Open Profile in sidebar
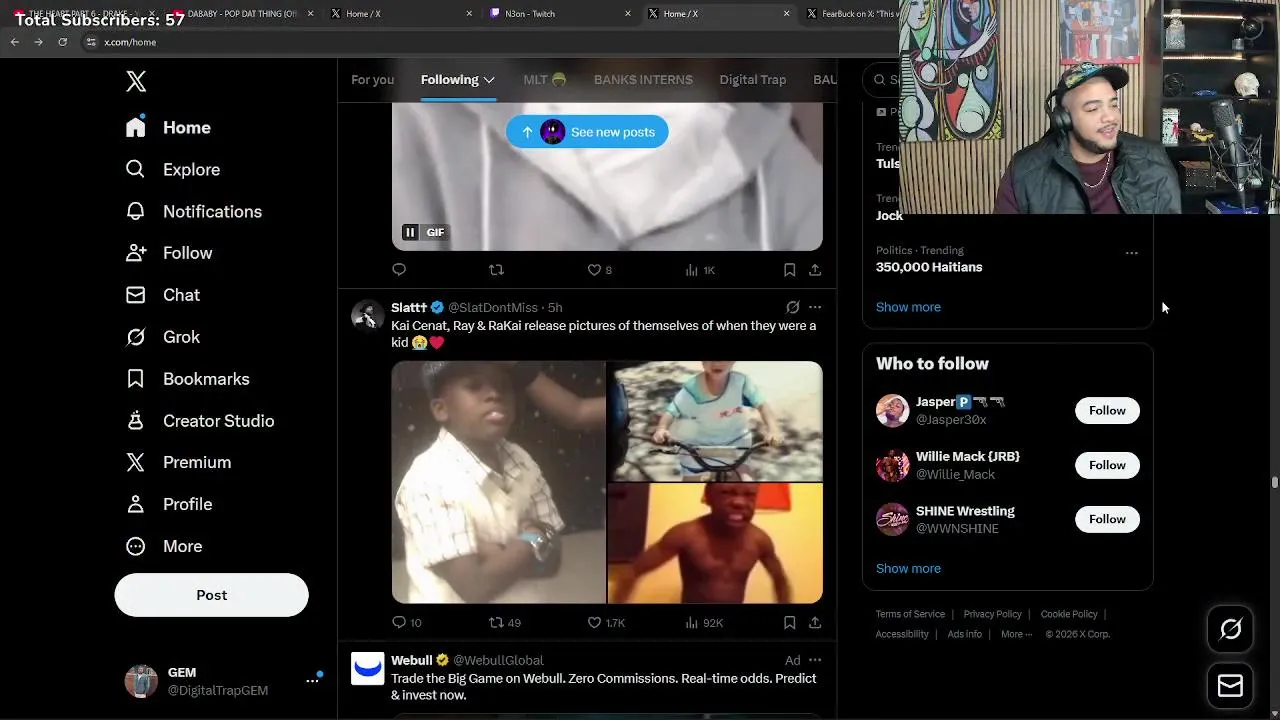 click(168, 504)
